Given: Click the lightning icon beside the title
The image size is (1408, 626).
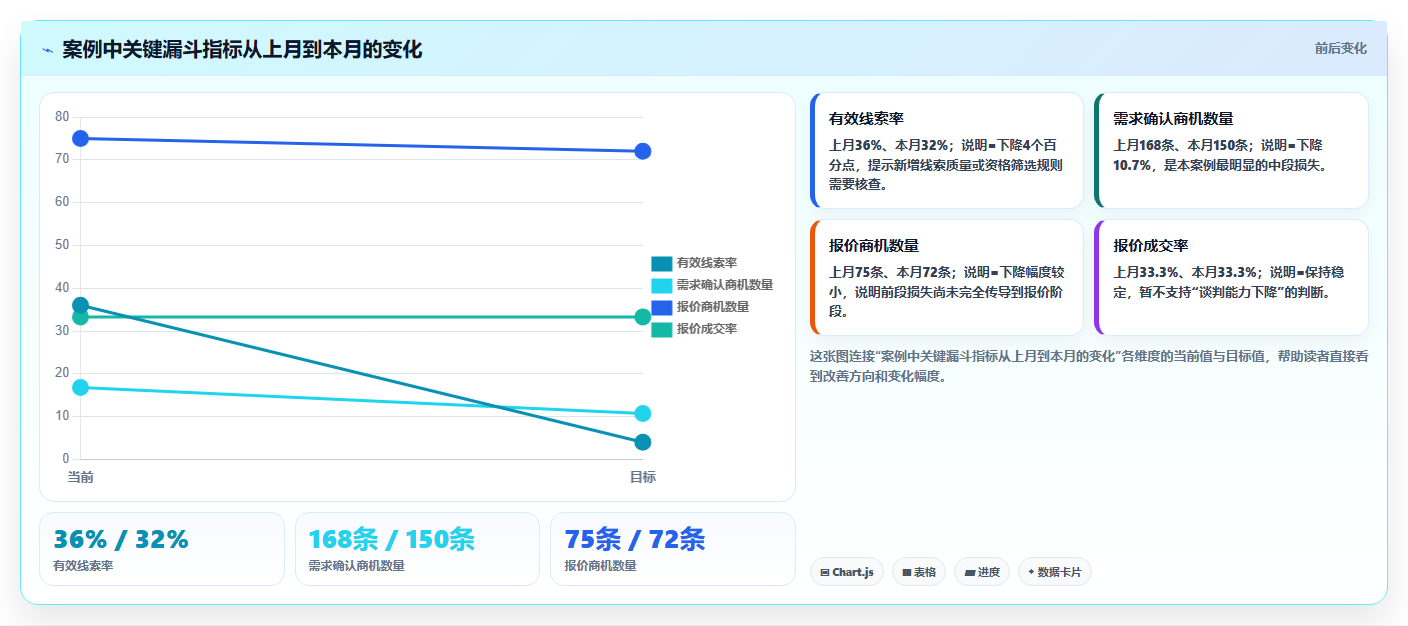Looking at the screenshot, I should tap(48, 50).
